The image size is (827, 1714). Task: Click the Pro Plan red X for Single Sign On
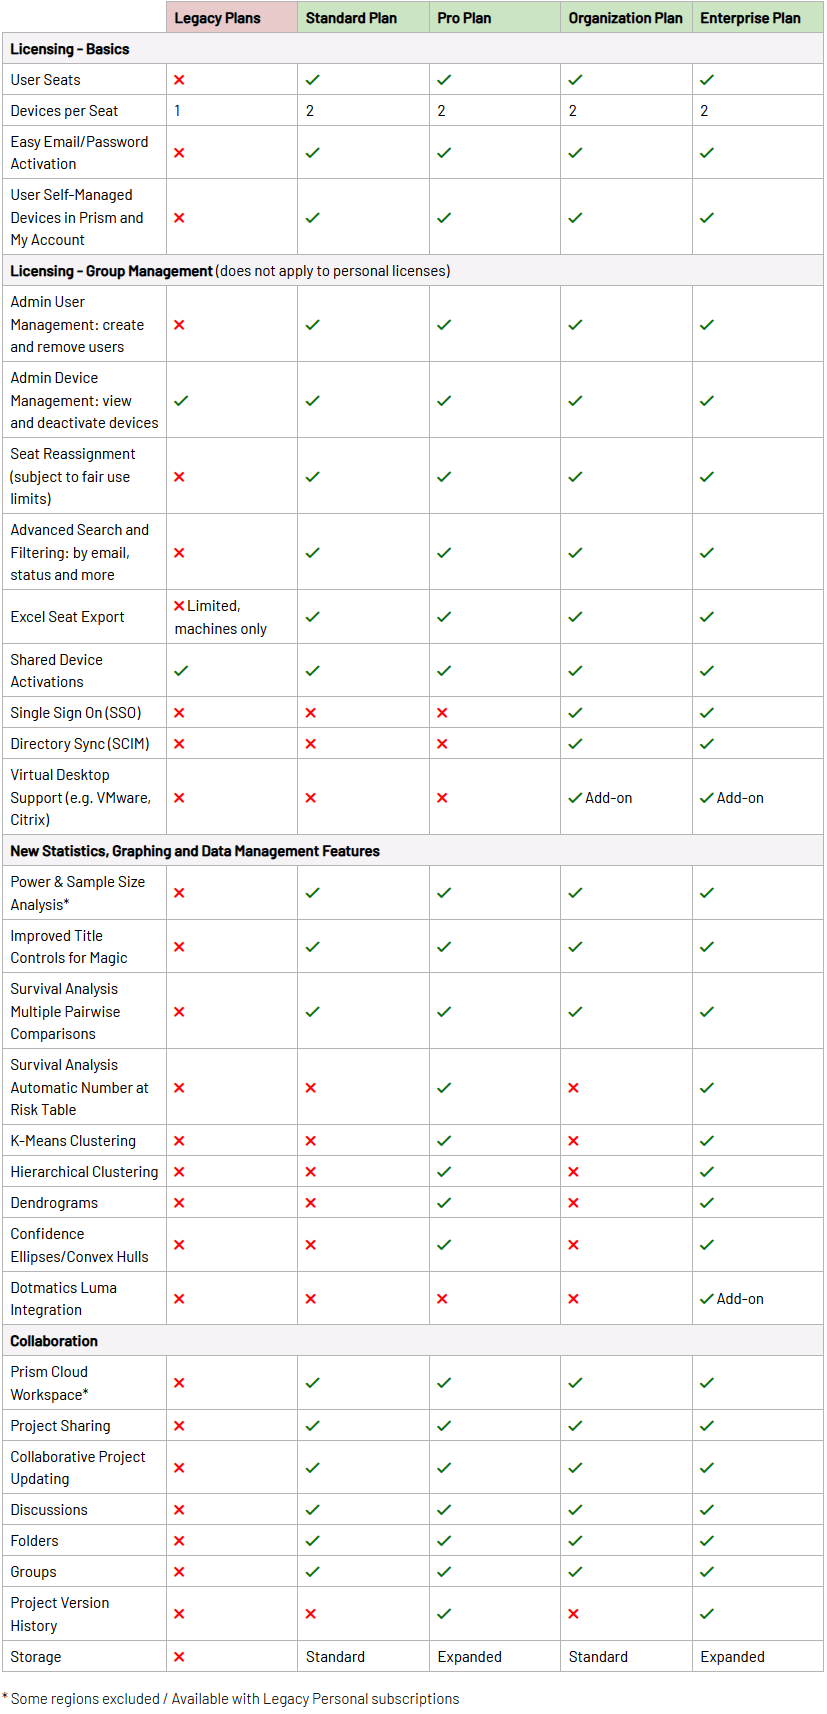442,713
